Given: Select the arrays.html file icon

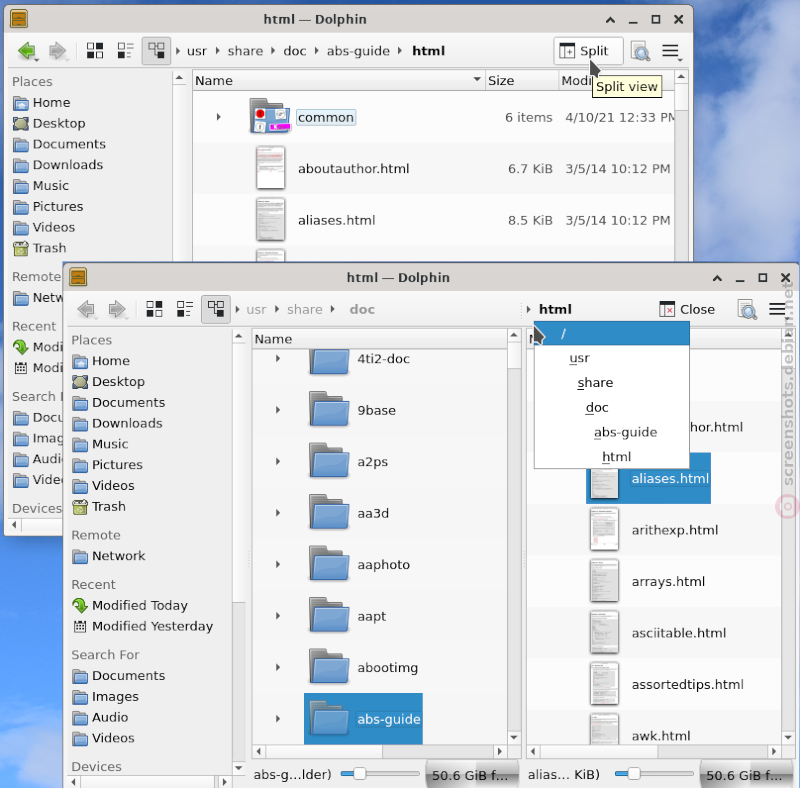Looking at the screenshot, I should click(x=604, y=581).
